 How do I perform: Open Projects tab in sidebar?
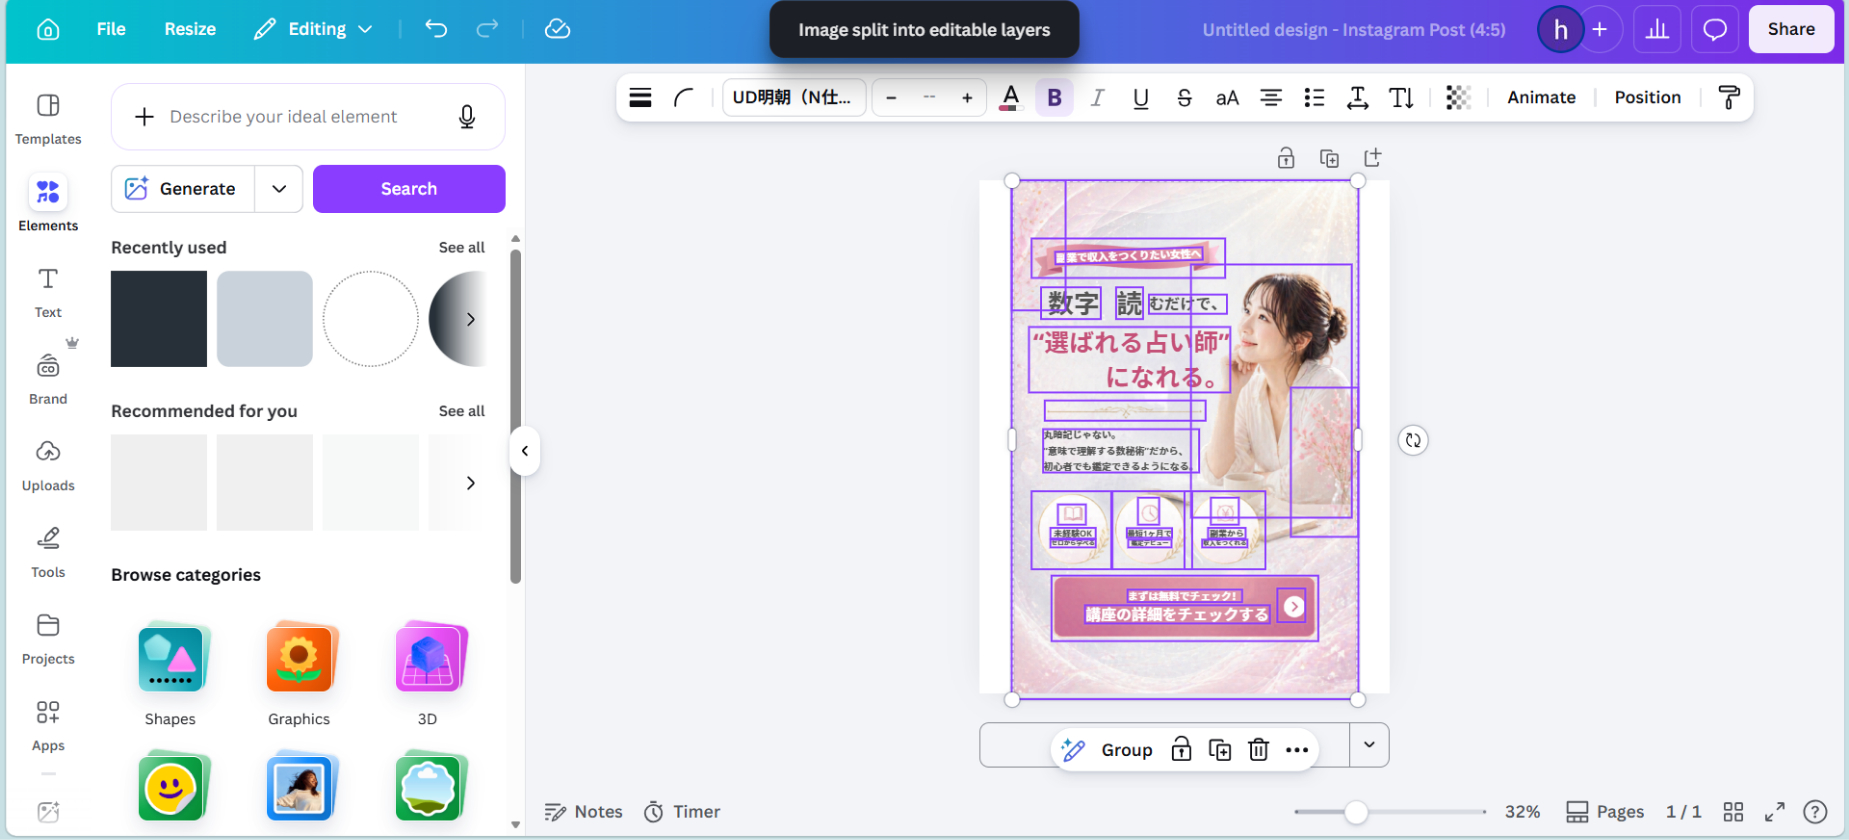point(48,638)
